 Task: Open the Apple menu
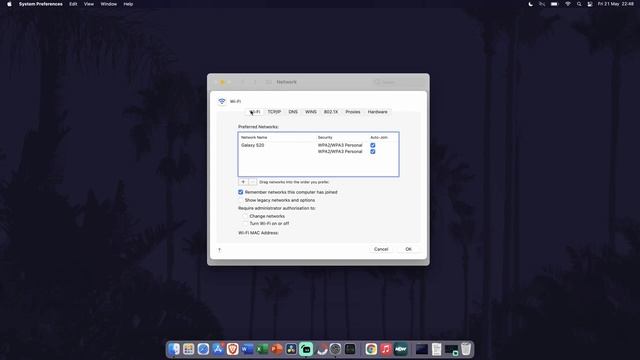(9, 4)
